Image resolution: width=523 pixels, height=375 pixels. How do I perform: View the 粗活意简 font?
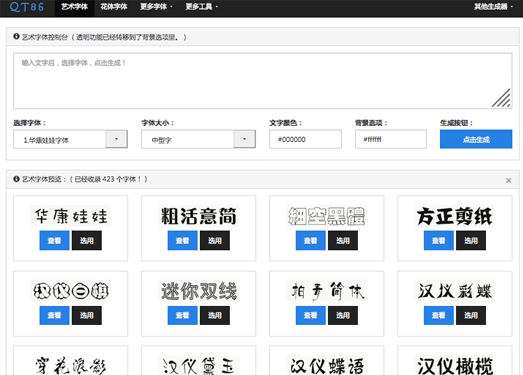182,241
